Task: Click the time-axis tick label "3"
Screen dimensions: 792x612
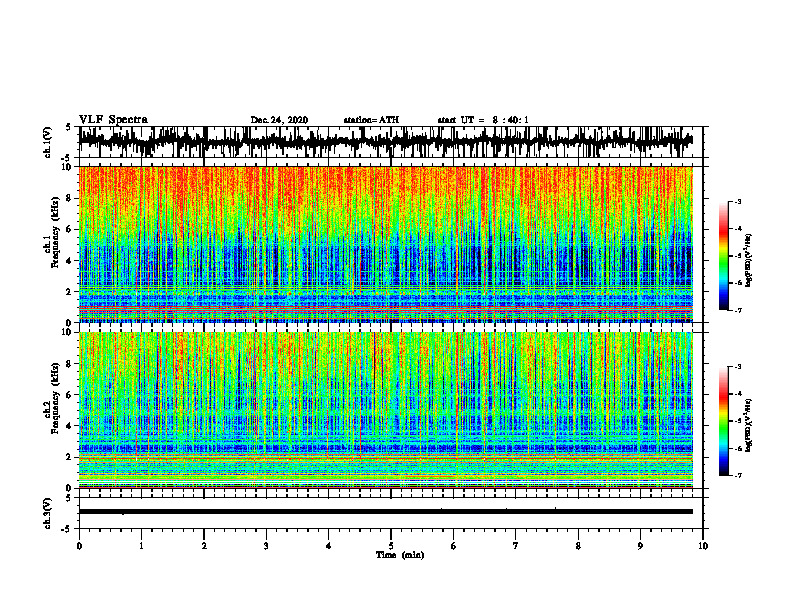Action: pyautogui.click(x=266, y=546)
